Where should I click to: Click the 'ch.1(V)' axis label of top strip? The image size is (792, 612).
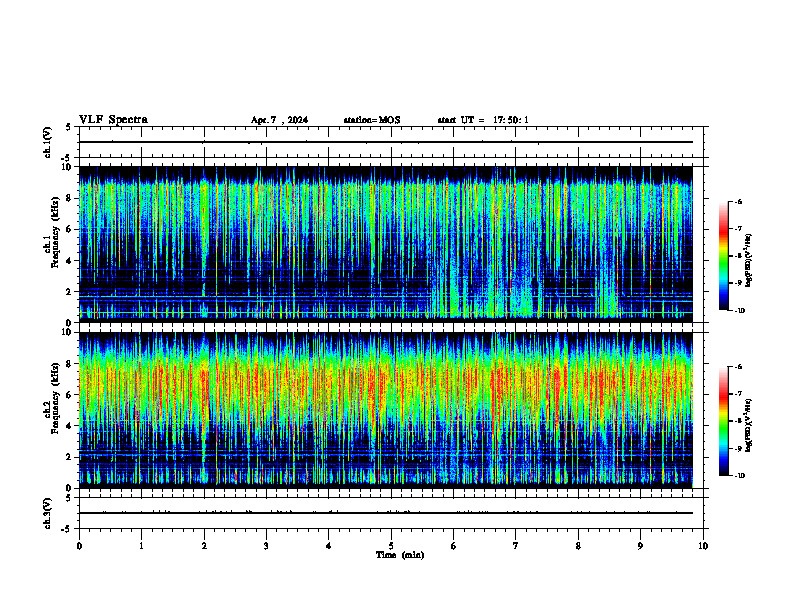pyautogui.click(x=48, y=142)
